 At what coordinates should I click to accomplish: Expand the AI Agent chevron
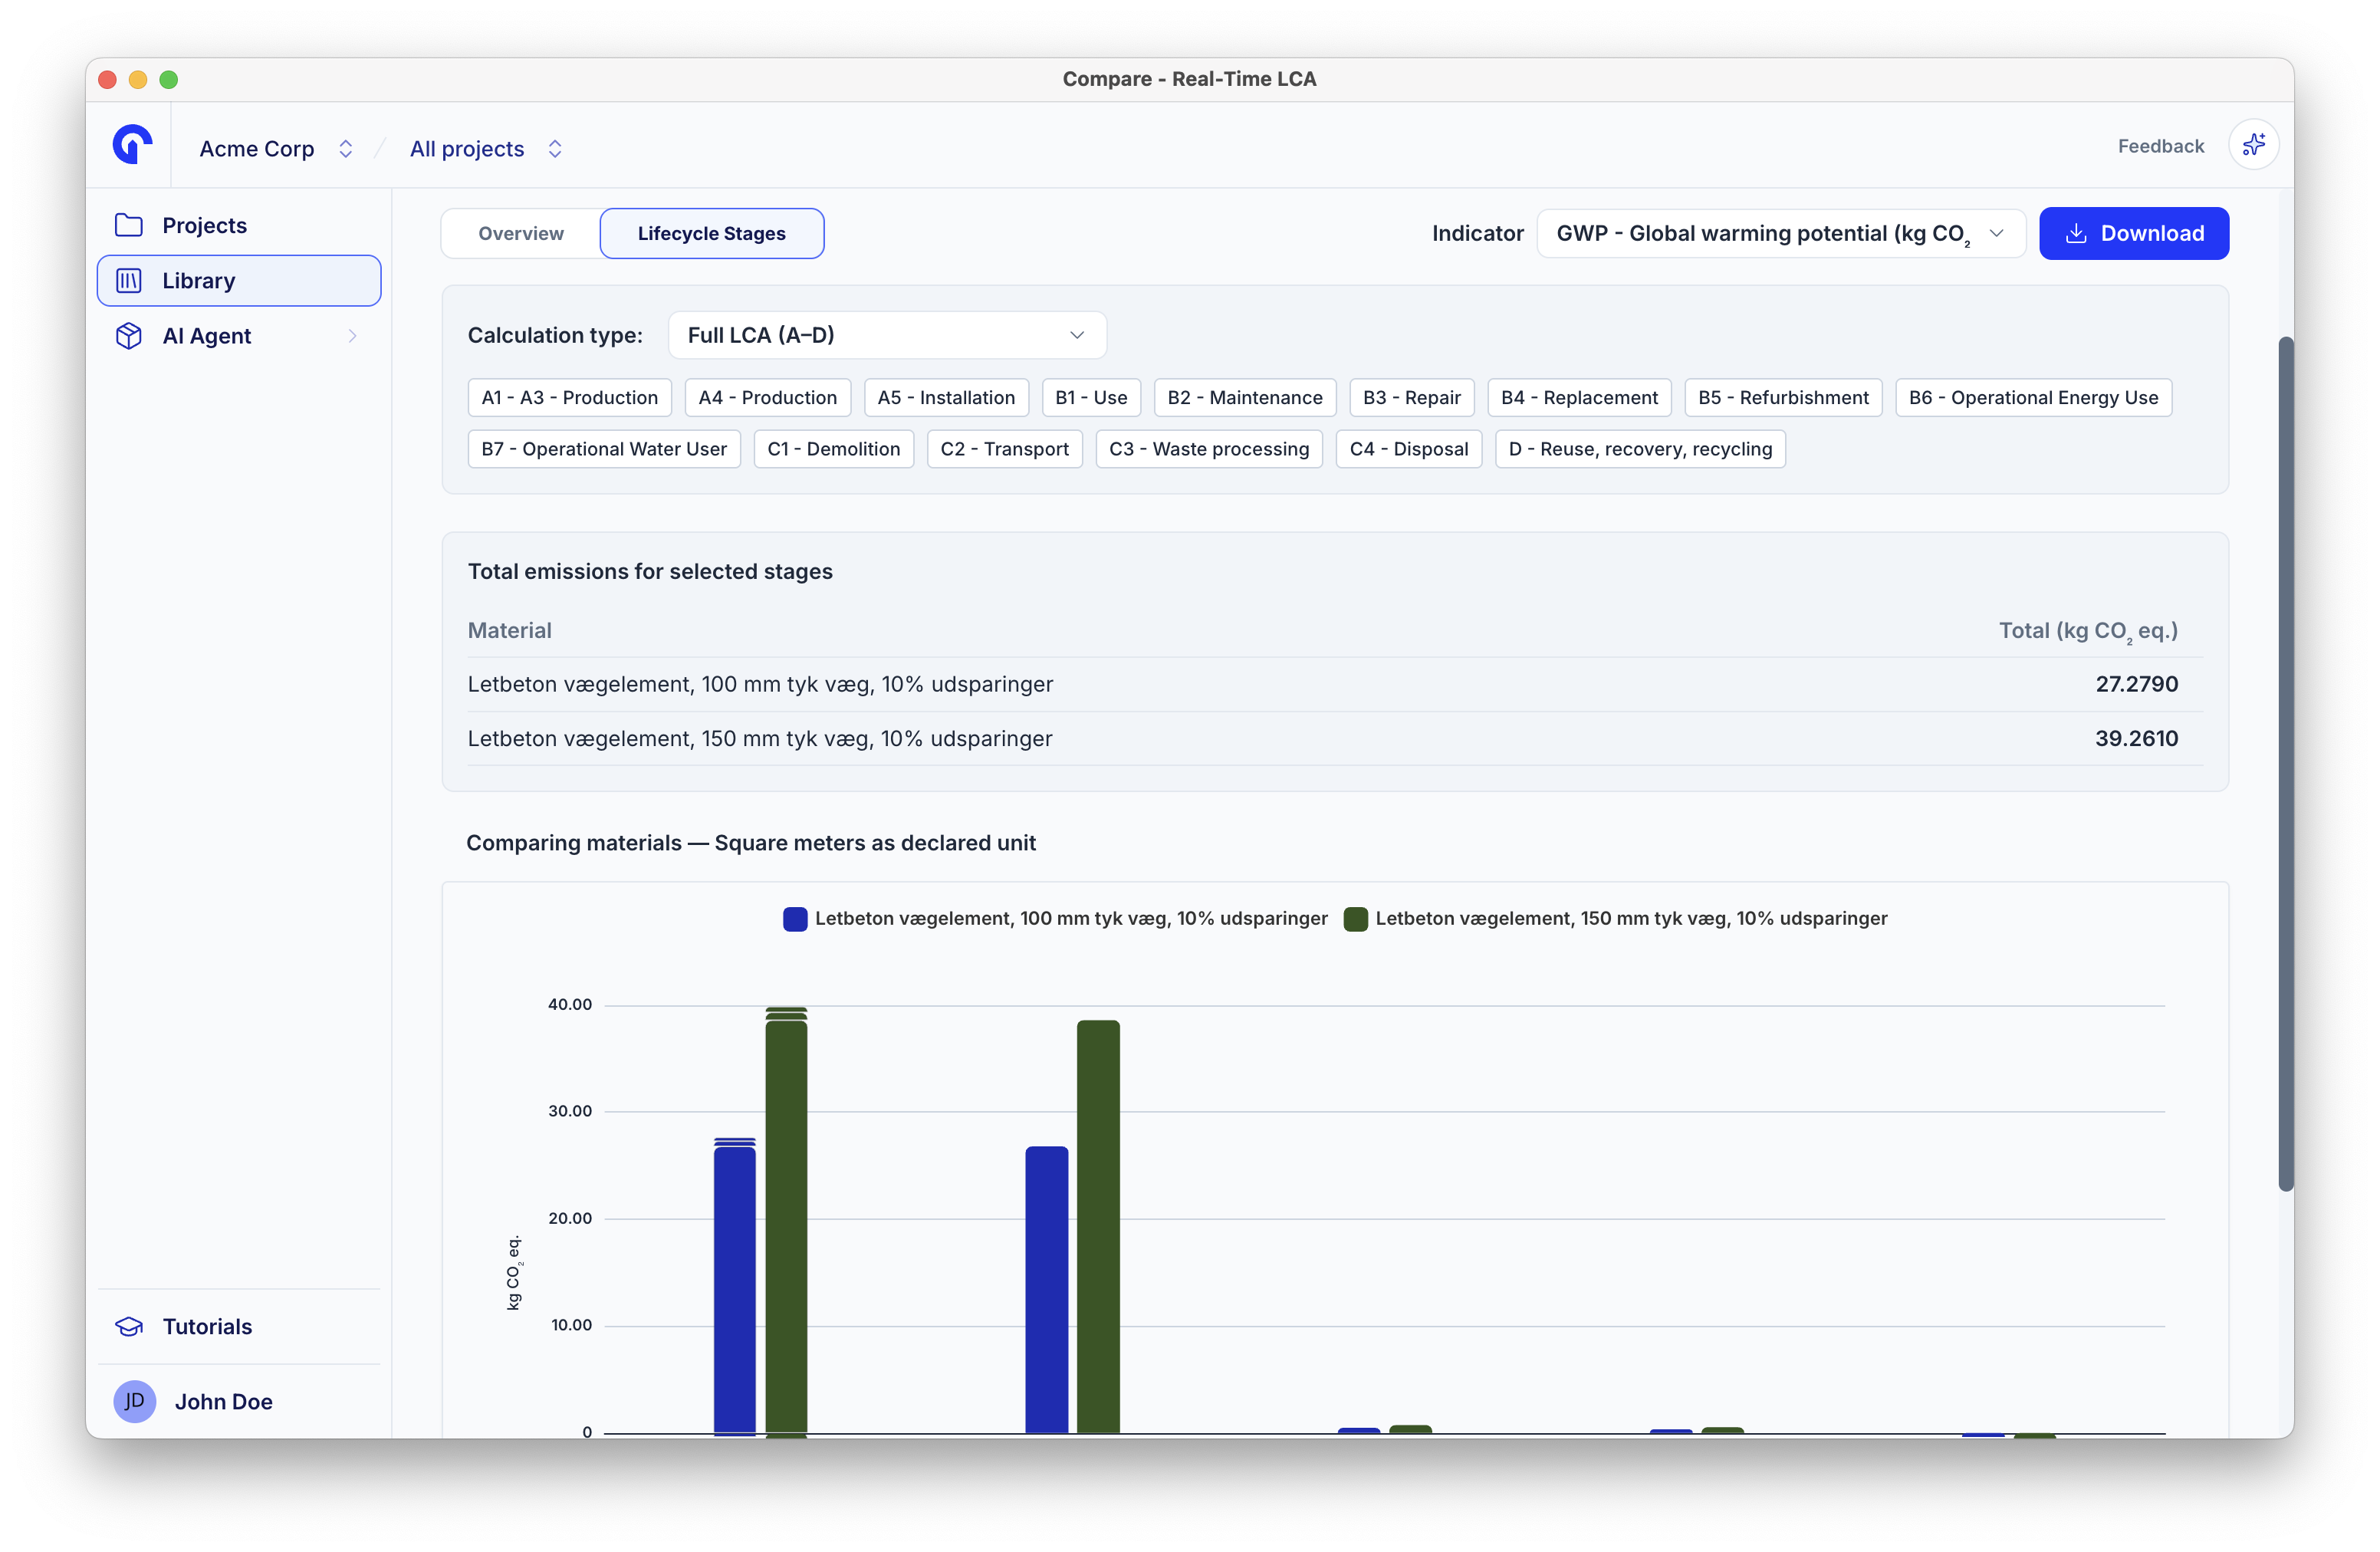352,336
